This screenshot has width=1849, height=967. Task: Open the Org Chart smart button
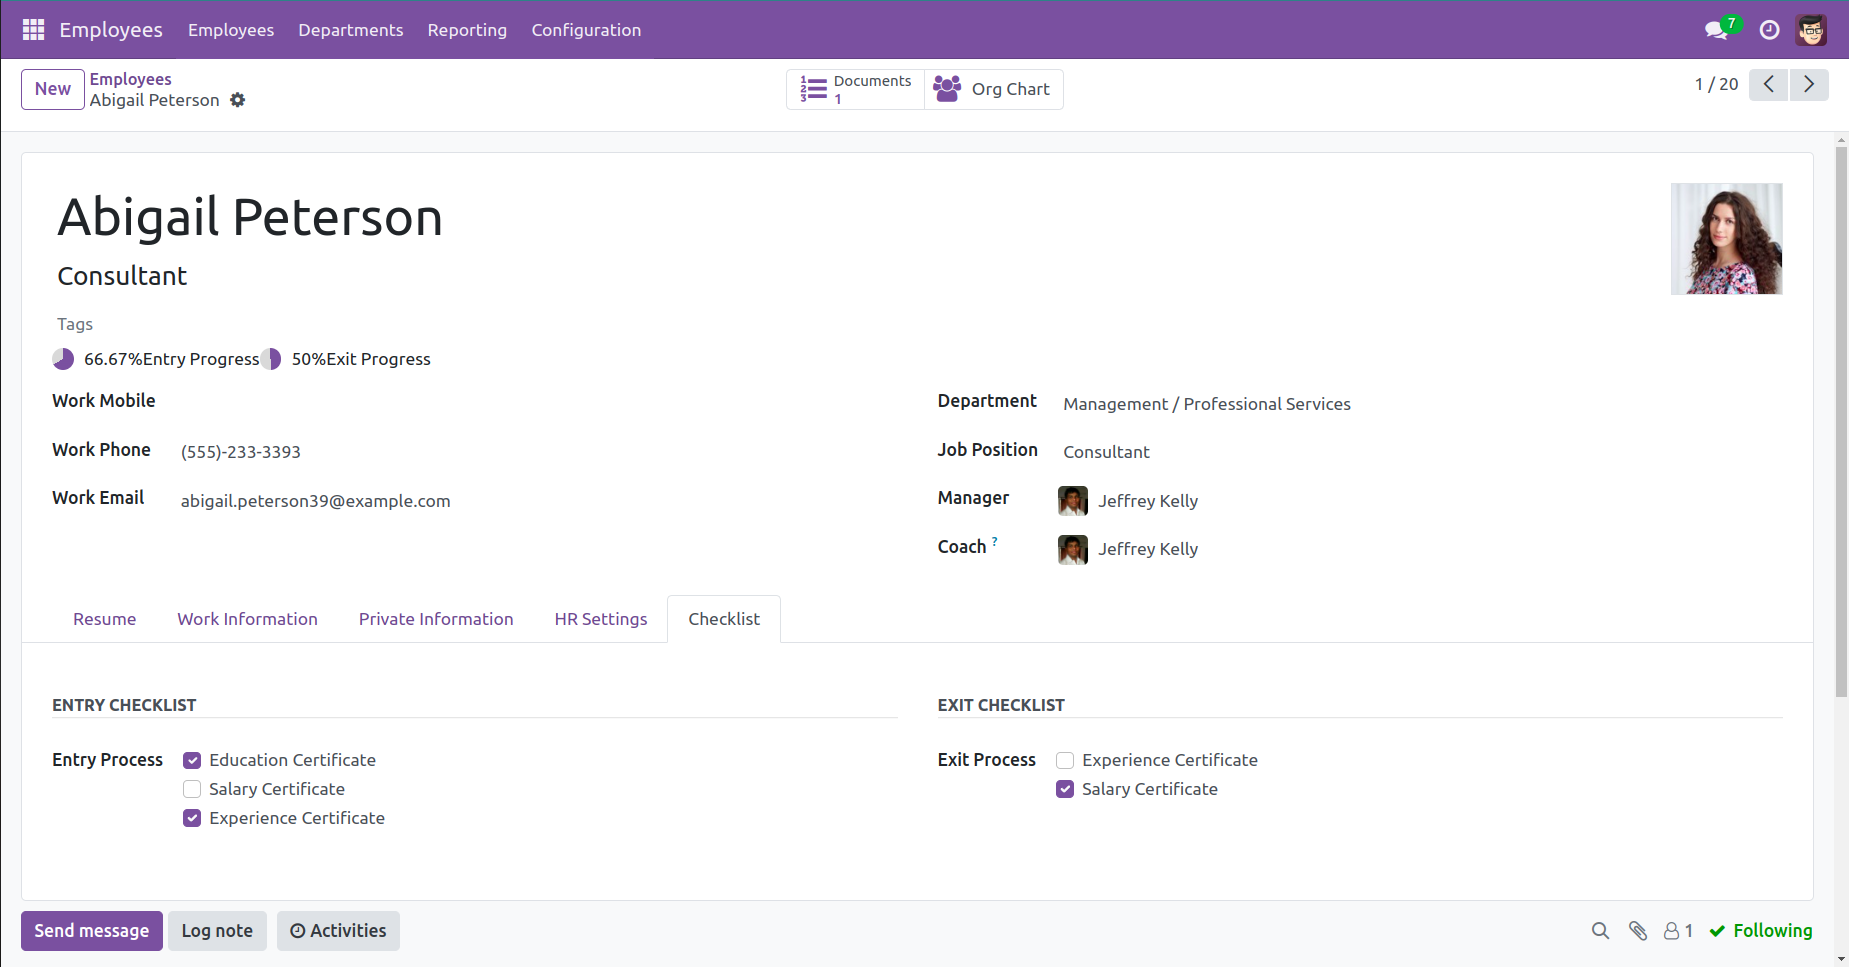click(993, 89)
